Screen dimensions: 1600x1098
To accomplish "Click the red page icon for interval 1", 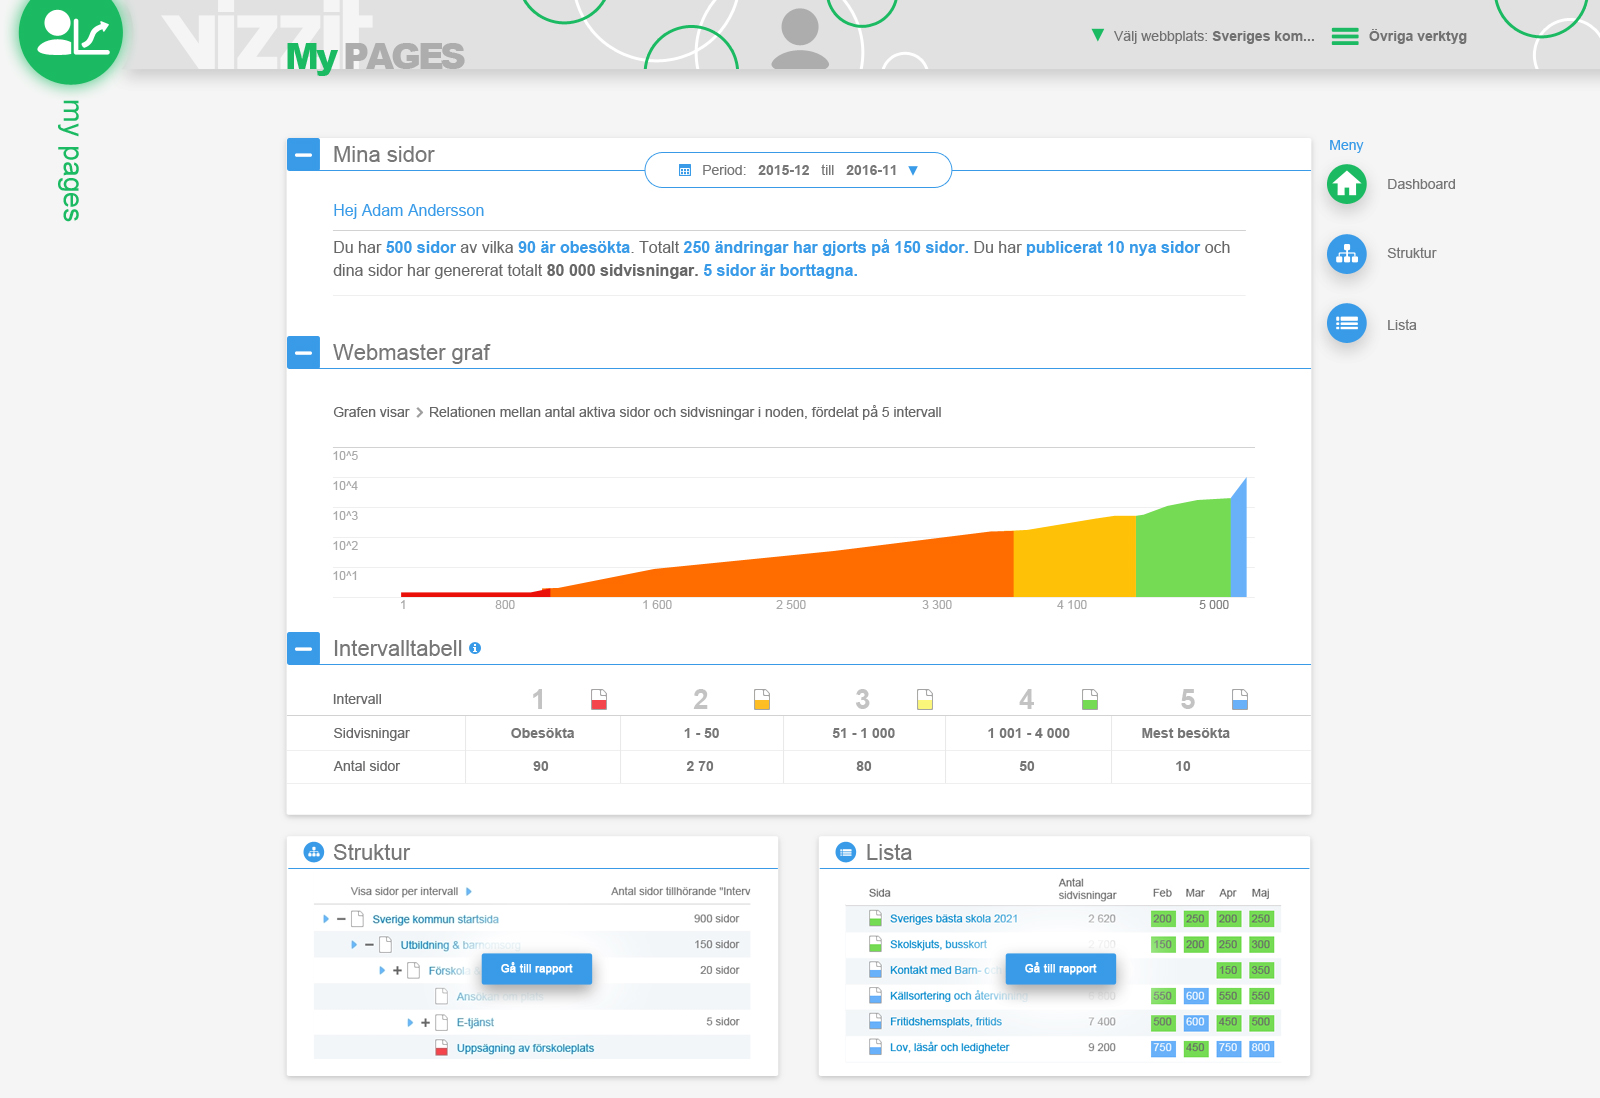I will (599, 699).
